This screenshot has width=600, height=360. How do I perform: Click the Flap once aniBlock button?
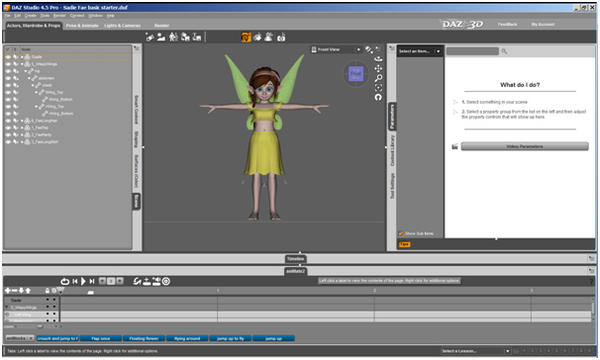101,339
